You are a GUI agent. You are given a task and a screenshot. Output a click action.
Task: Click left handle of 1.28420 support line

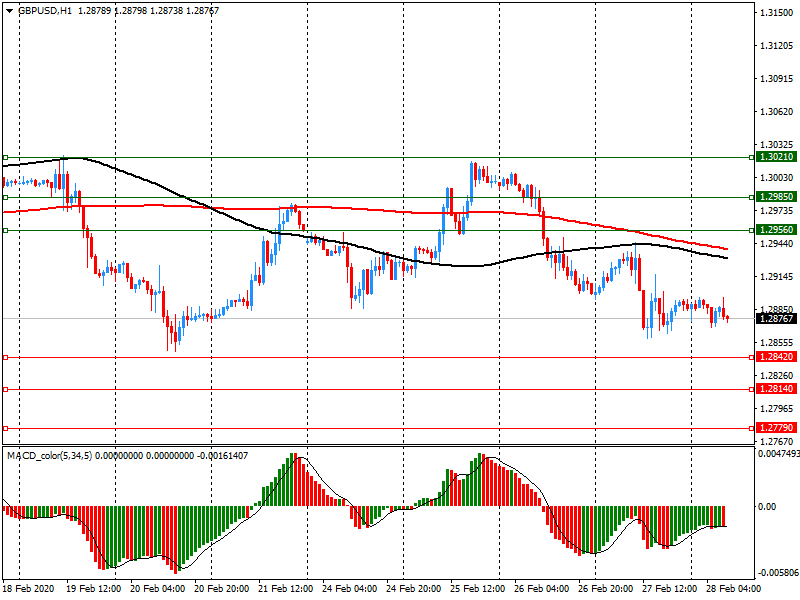5,358
